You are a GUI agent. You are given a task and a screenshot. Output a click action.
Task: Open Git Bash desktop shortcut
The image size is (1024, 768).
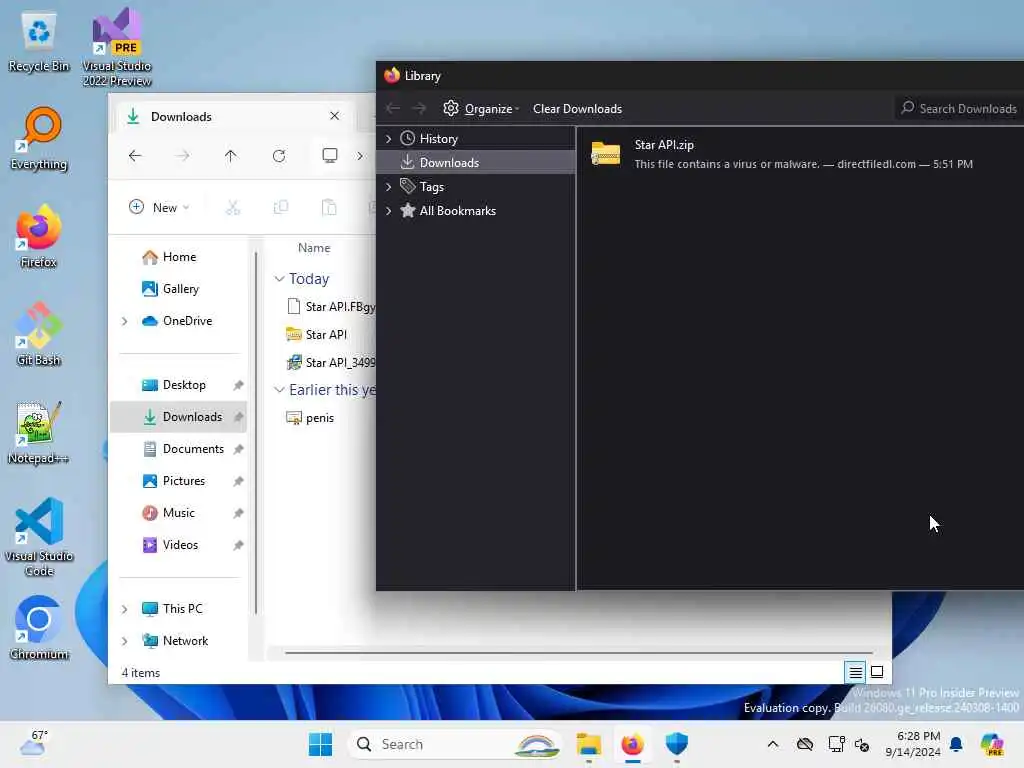tap(39, 334)
